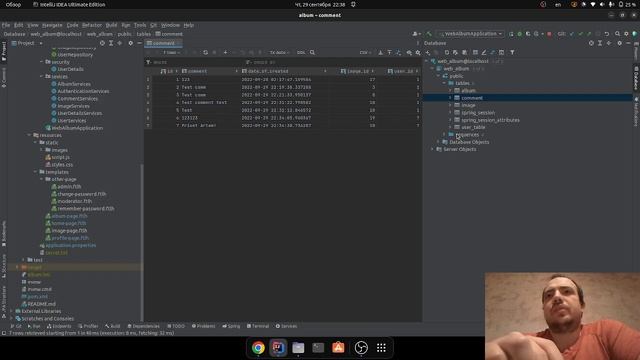Expand External Libraries node
Screen dimensions: 640x360
pos(12,311)
